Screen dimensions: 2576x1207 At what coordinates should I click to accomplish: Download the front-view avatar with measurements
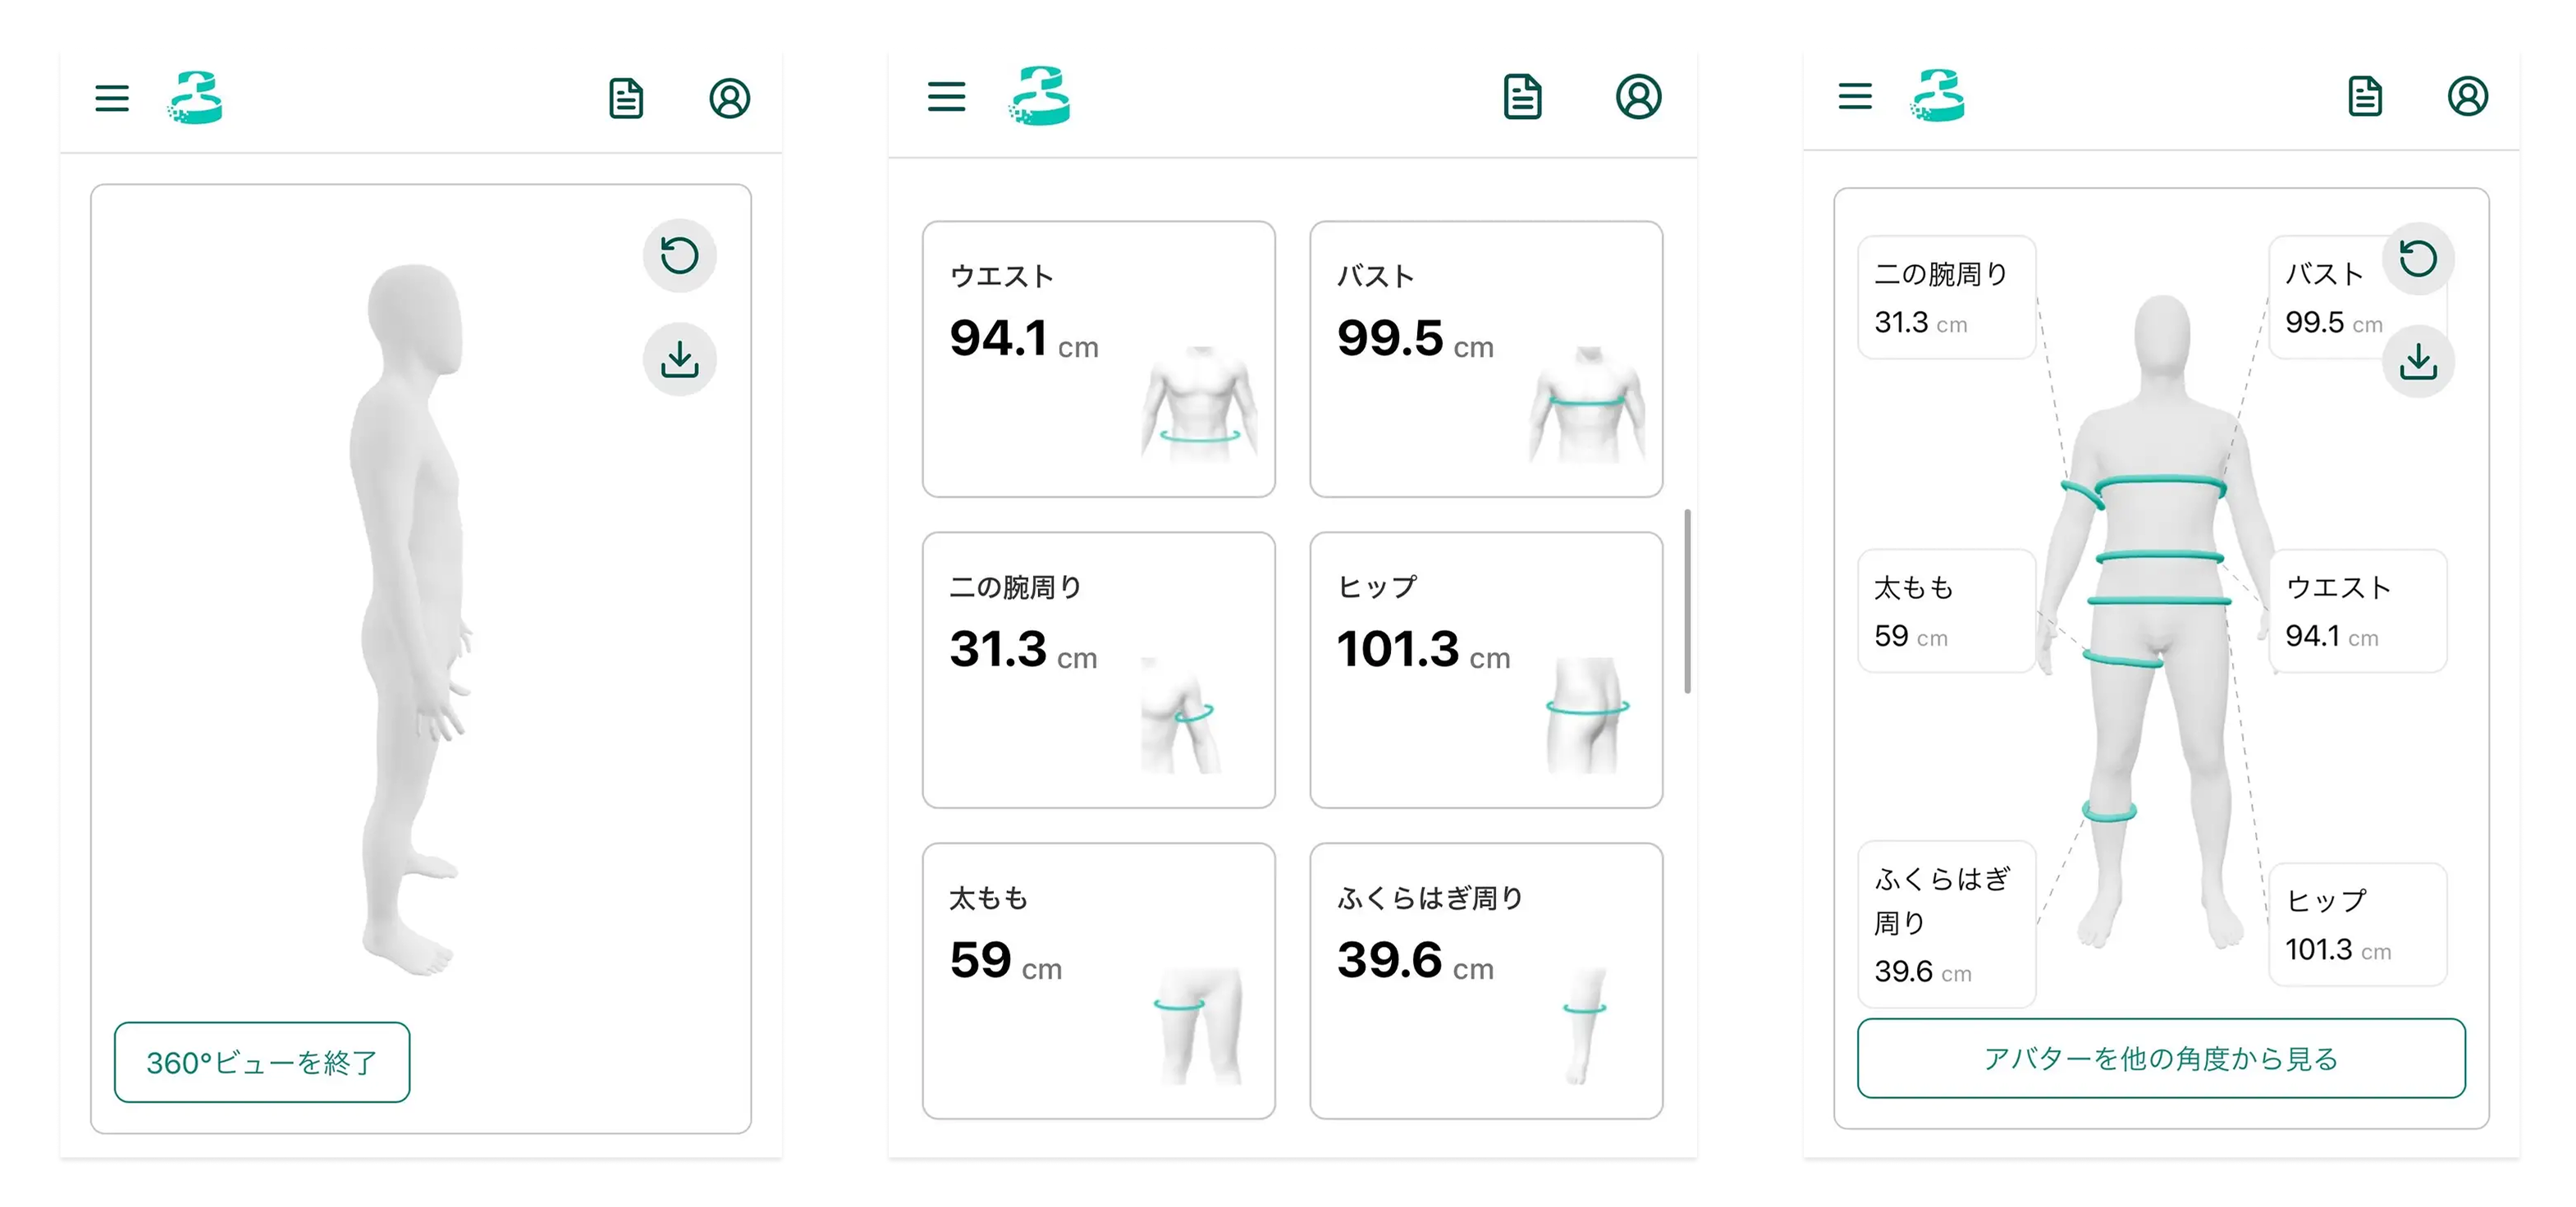click(x=2418, y=362)
